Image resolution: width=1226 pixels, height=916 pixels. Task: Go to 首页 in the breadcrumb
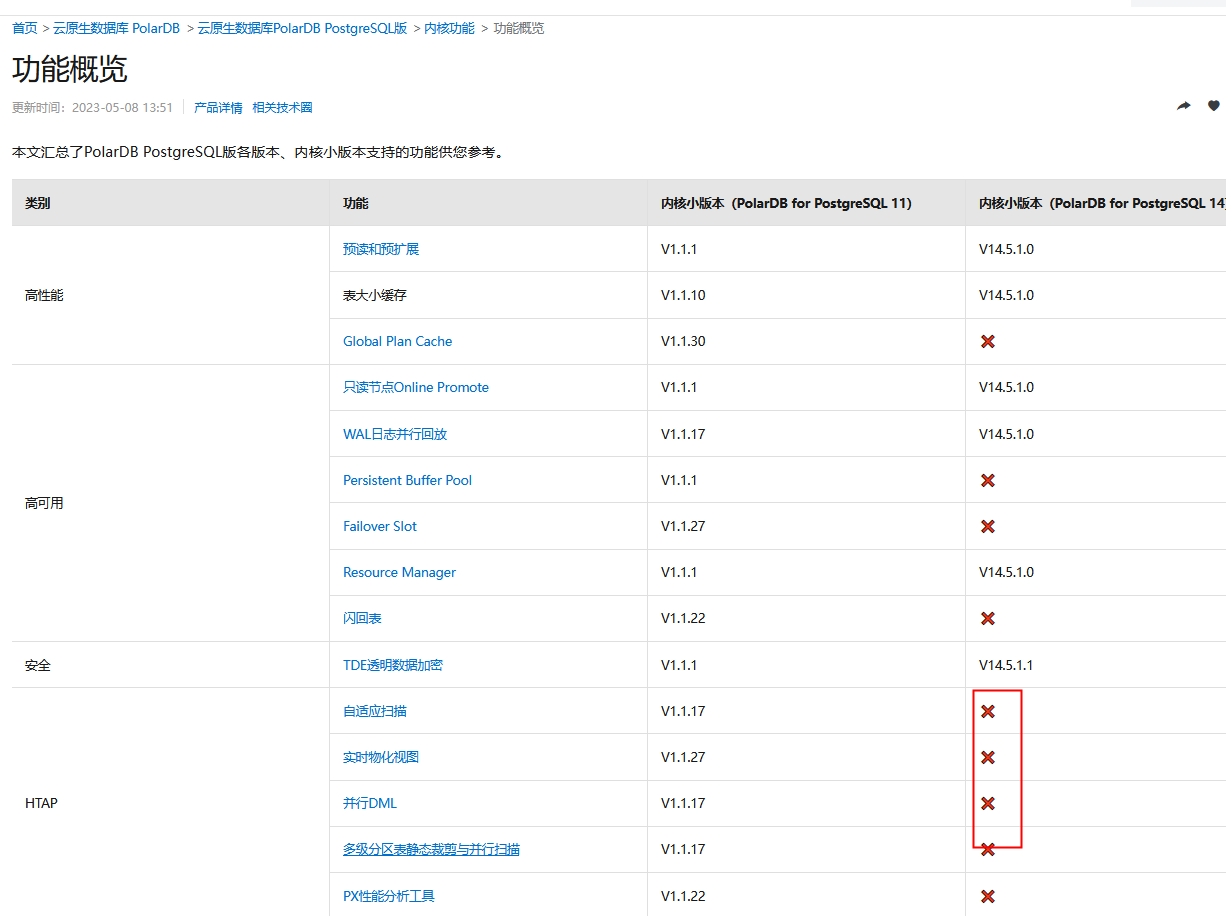(x=25, y=28)
